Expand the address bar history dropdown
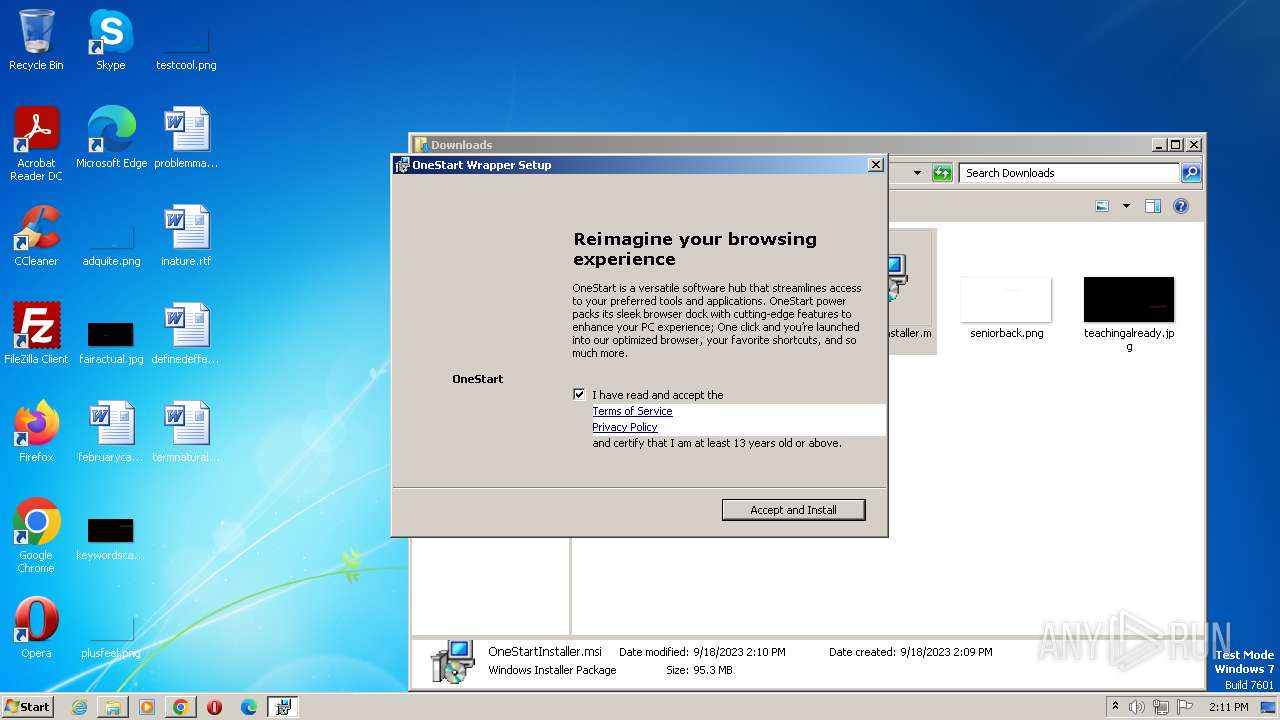Screen dimensions: 1280x720 917,173
